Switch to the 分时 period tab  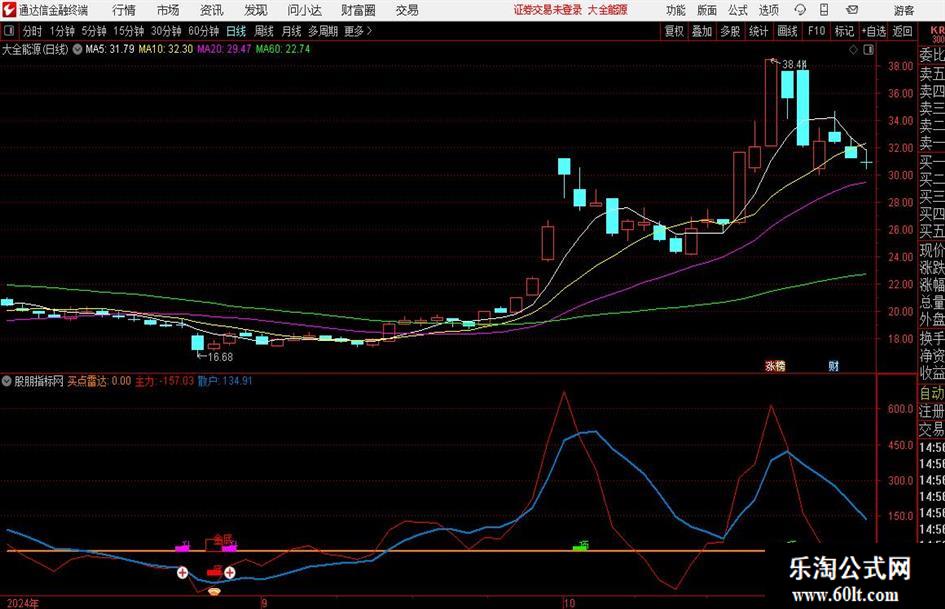pos(33,31)
